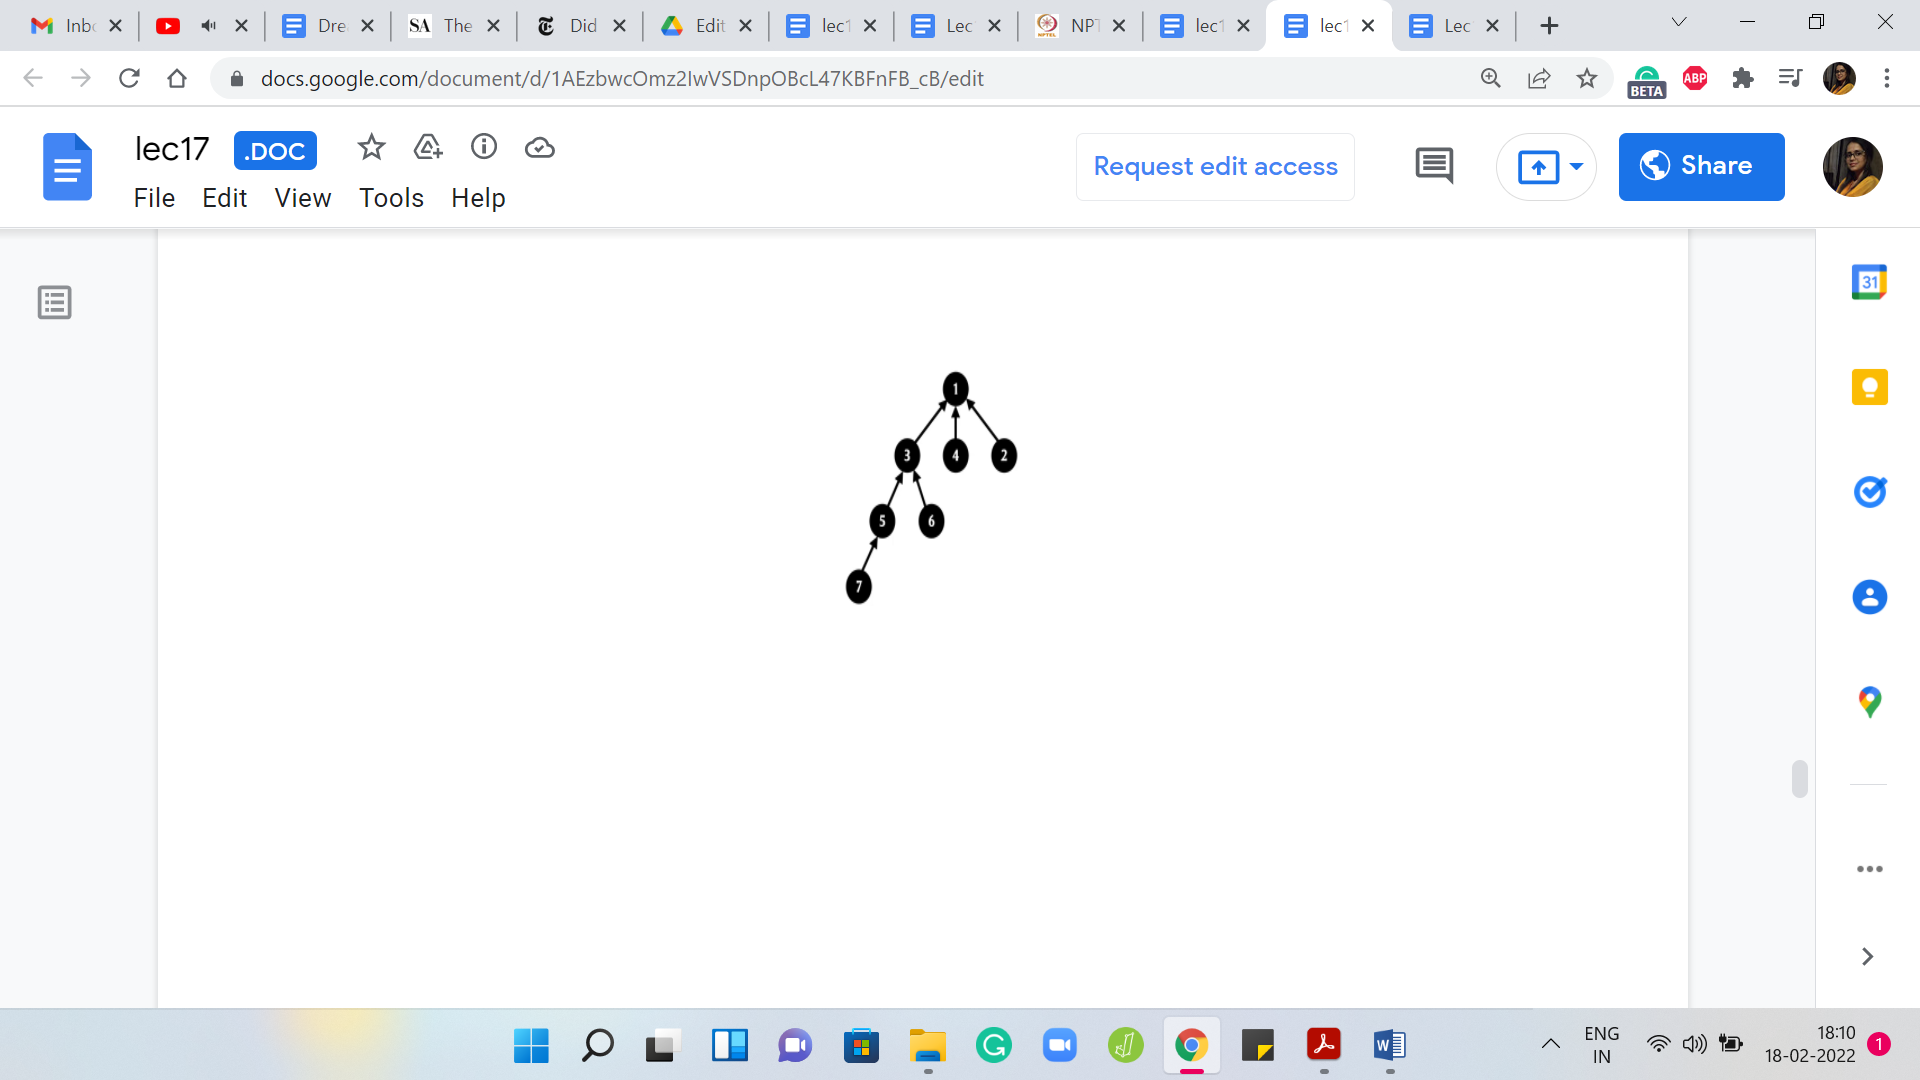Expand the Present to meeting dropdown
This screenshot has width=1920, height=1080.
pyautogui.click(x=1577, y=166)
